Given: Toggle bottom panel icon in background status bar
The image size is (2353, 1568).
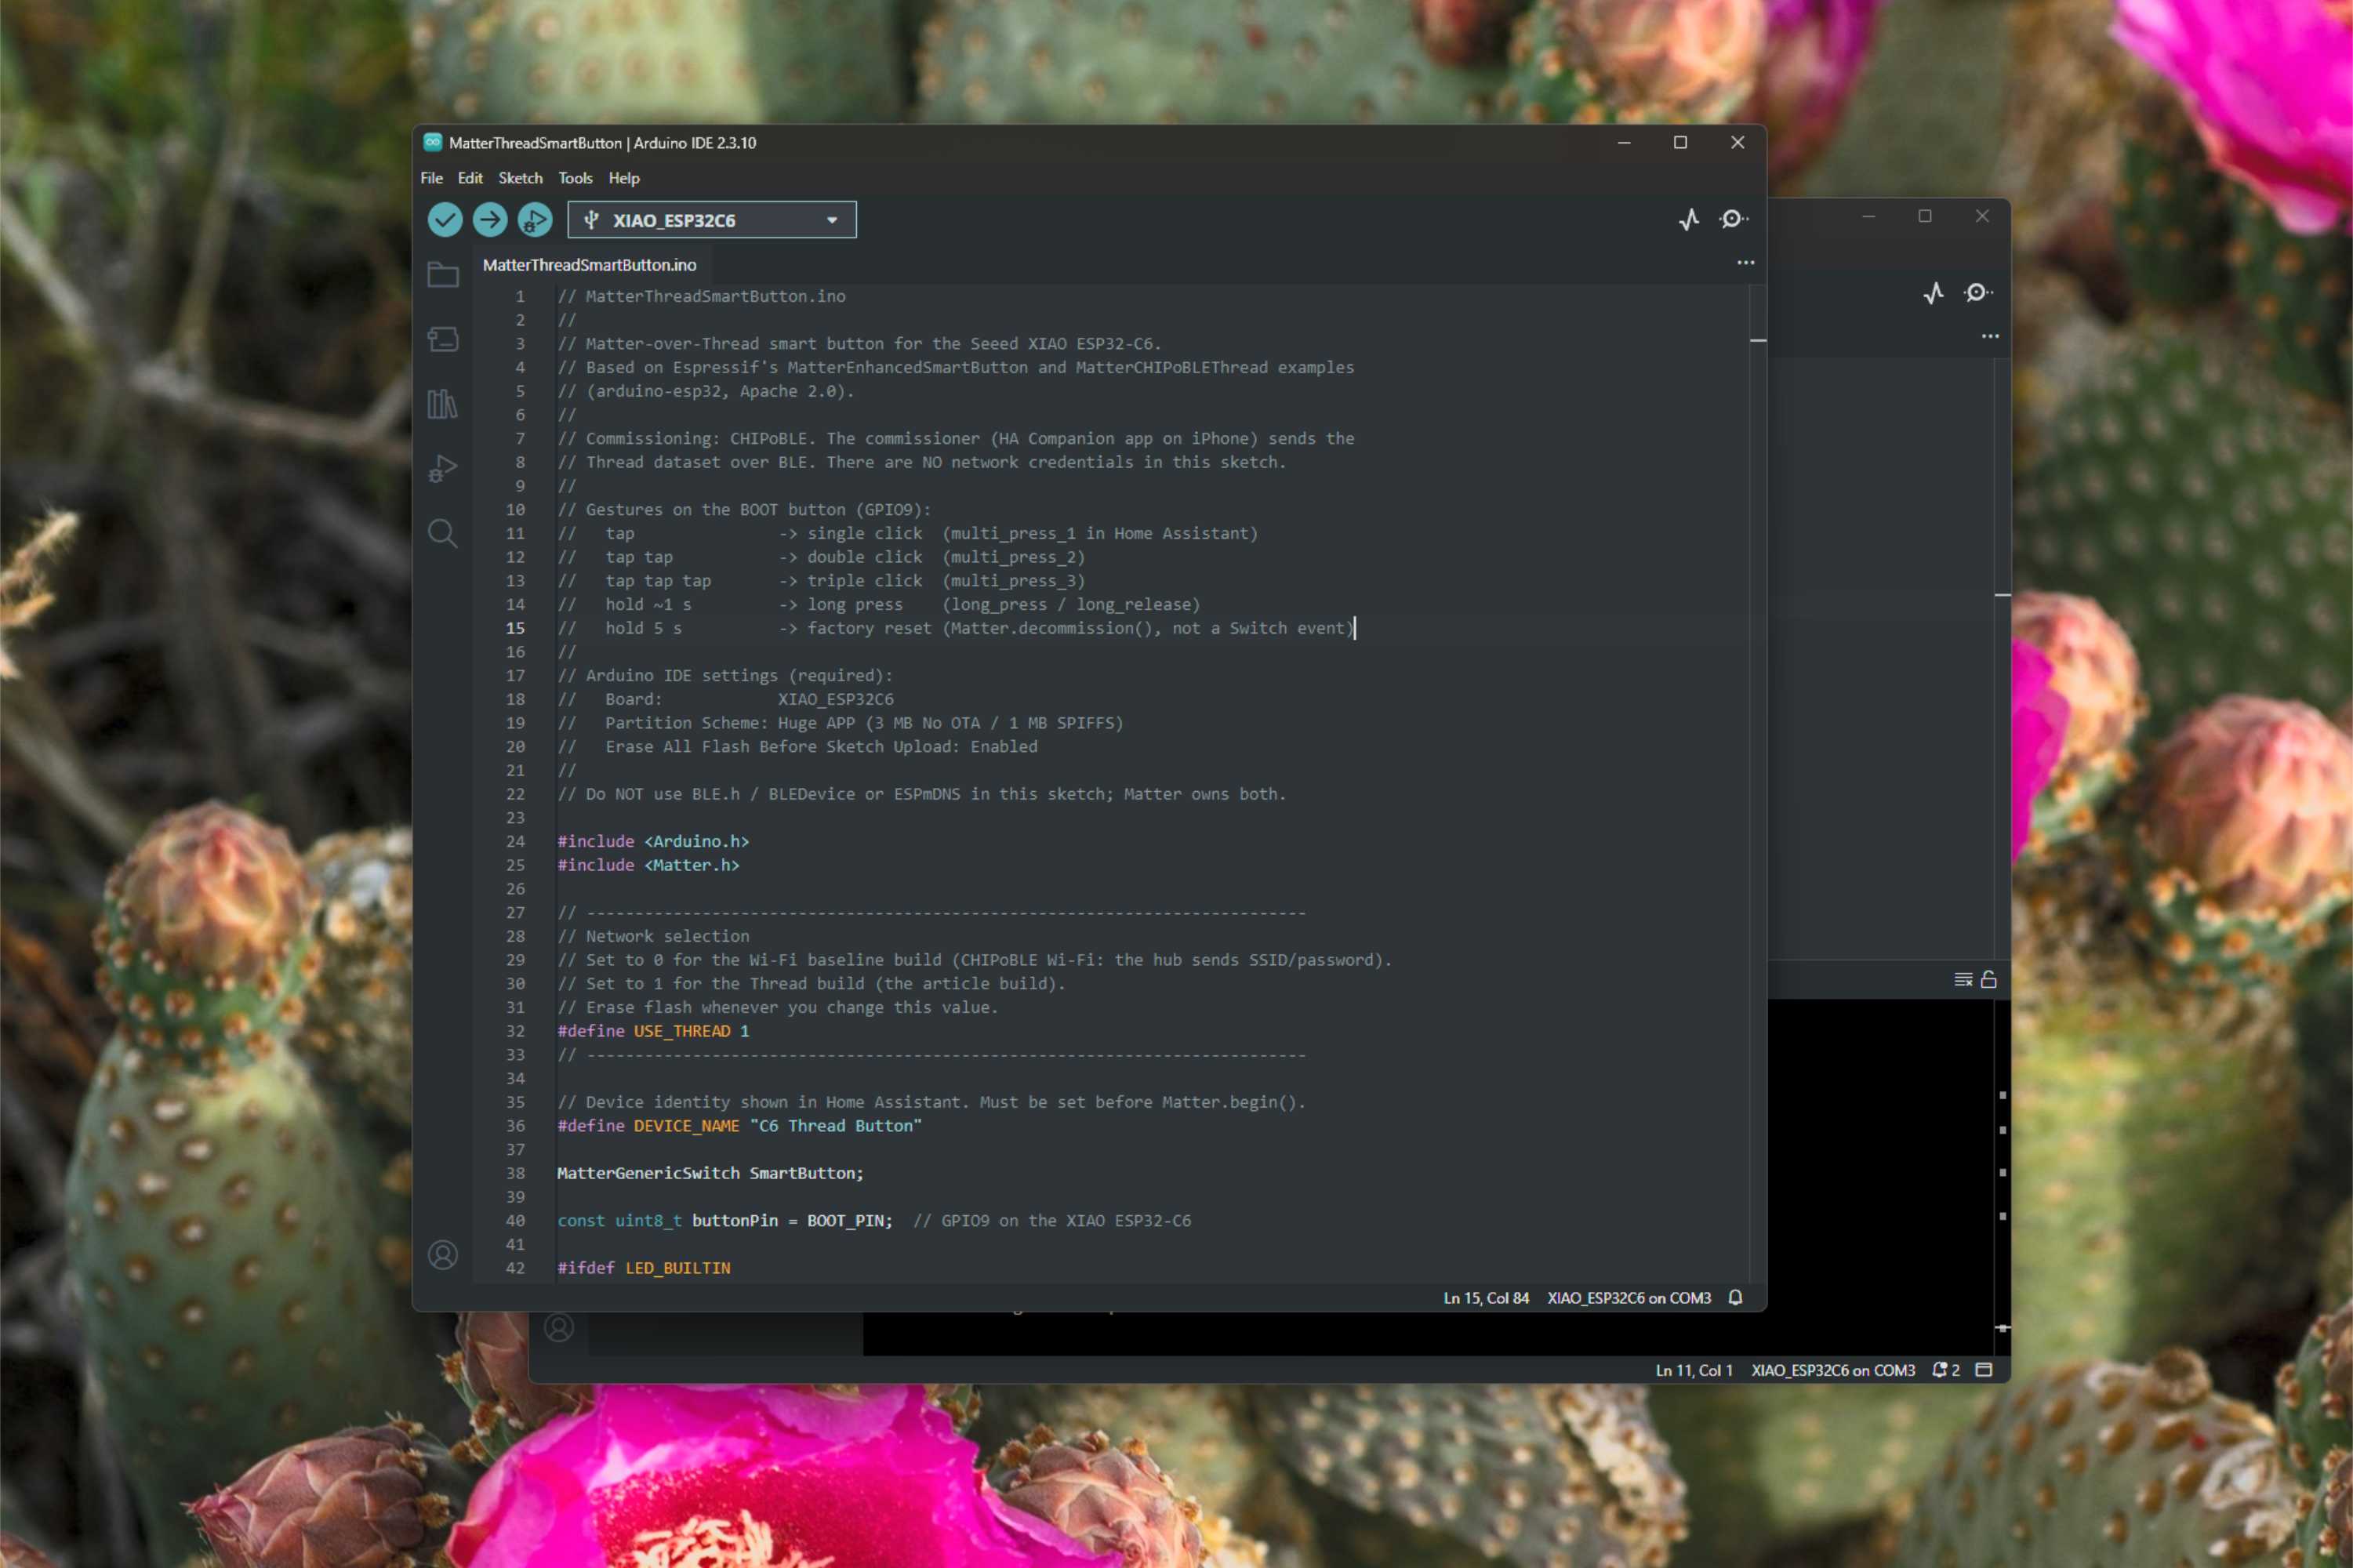Looking at the screenshot, I should [x=1985, y=1370].
